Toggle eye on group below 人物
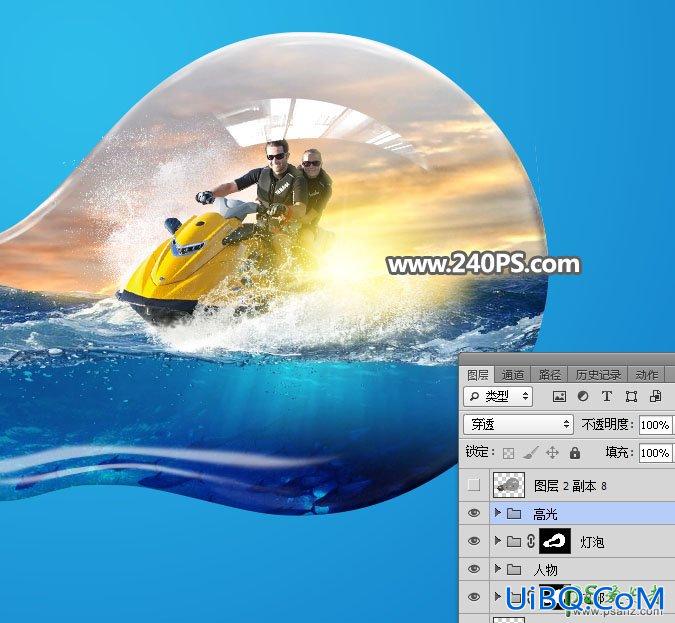Viewport: 675px width, 623px height. click(x=474, y=597)
